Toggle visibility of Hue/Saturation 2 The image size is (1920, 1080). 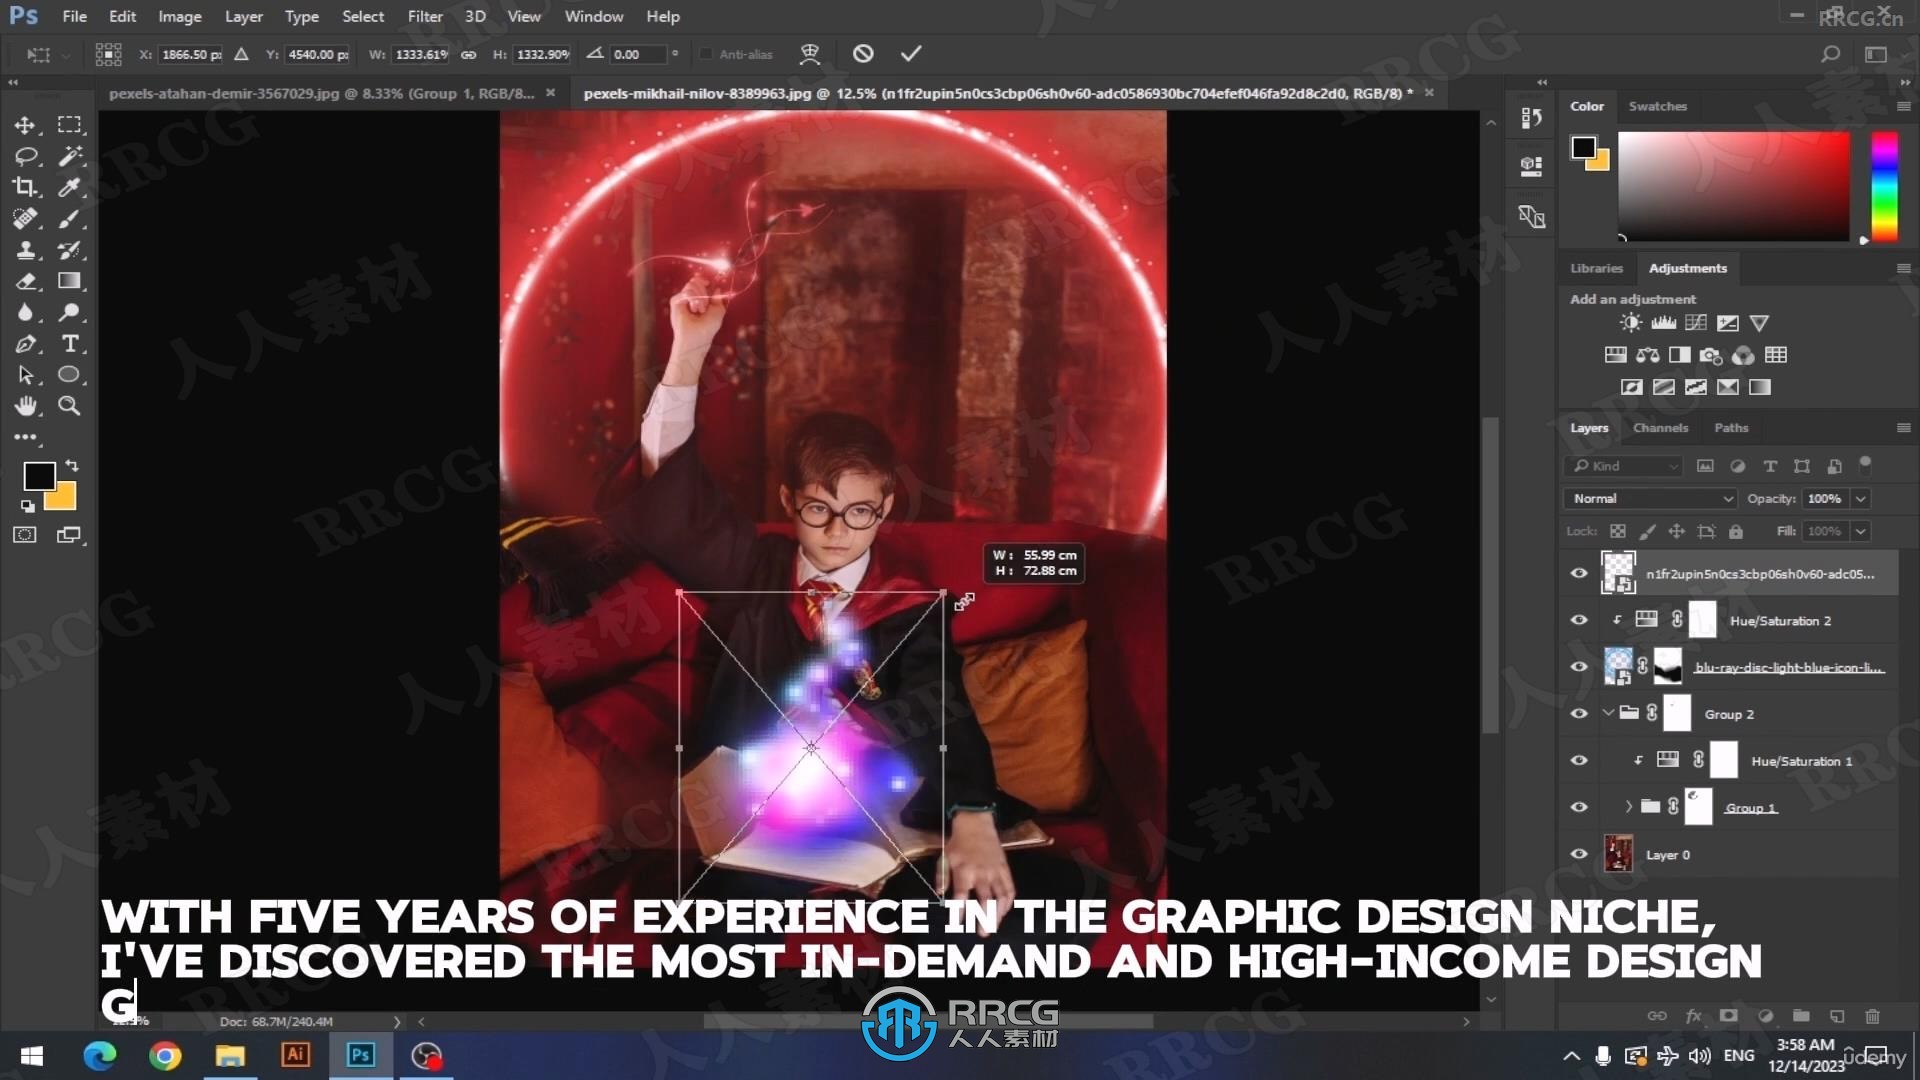point(1578,620)
